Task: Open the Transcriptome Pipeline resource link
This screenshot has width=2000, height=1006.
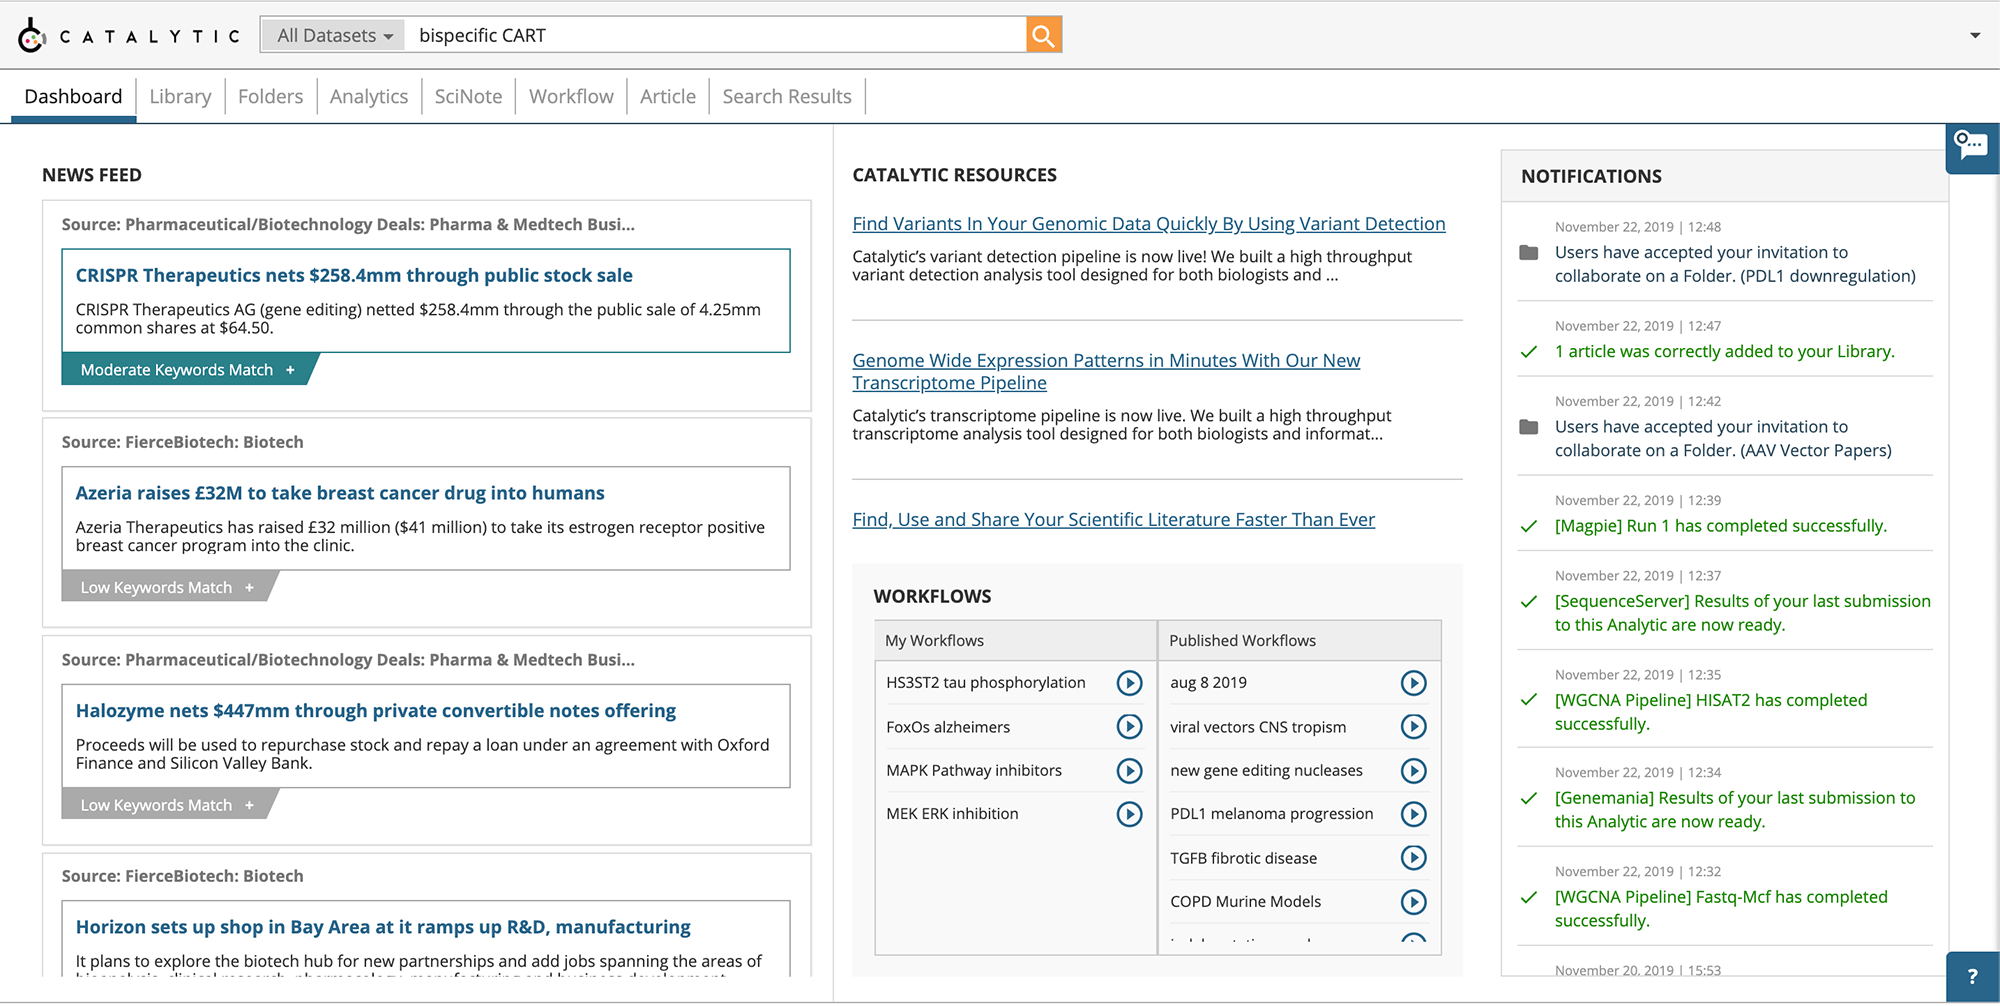Action: (1106, 372)
